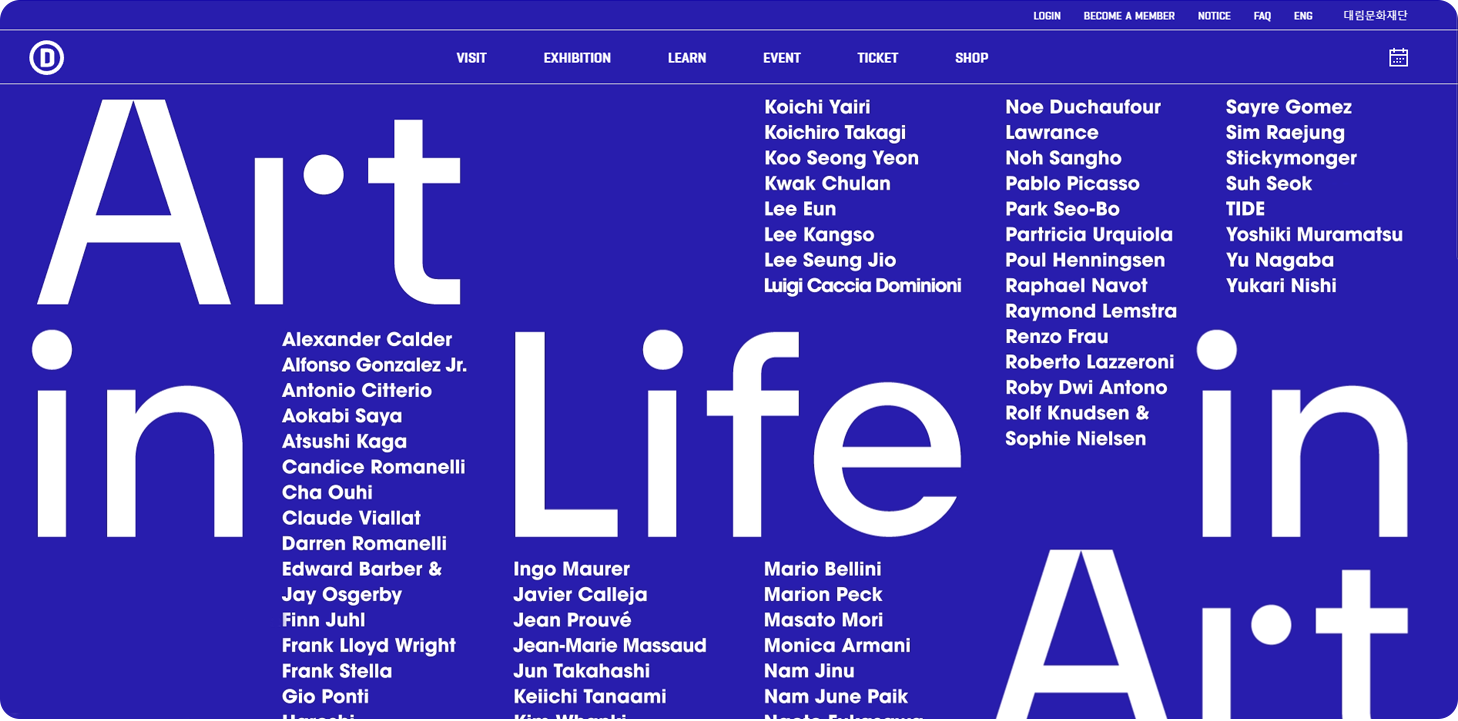Open the NOTICE link
This screenshot has height=721, width=1458.
[x=1214, y=16]
